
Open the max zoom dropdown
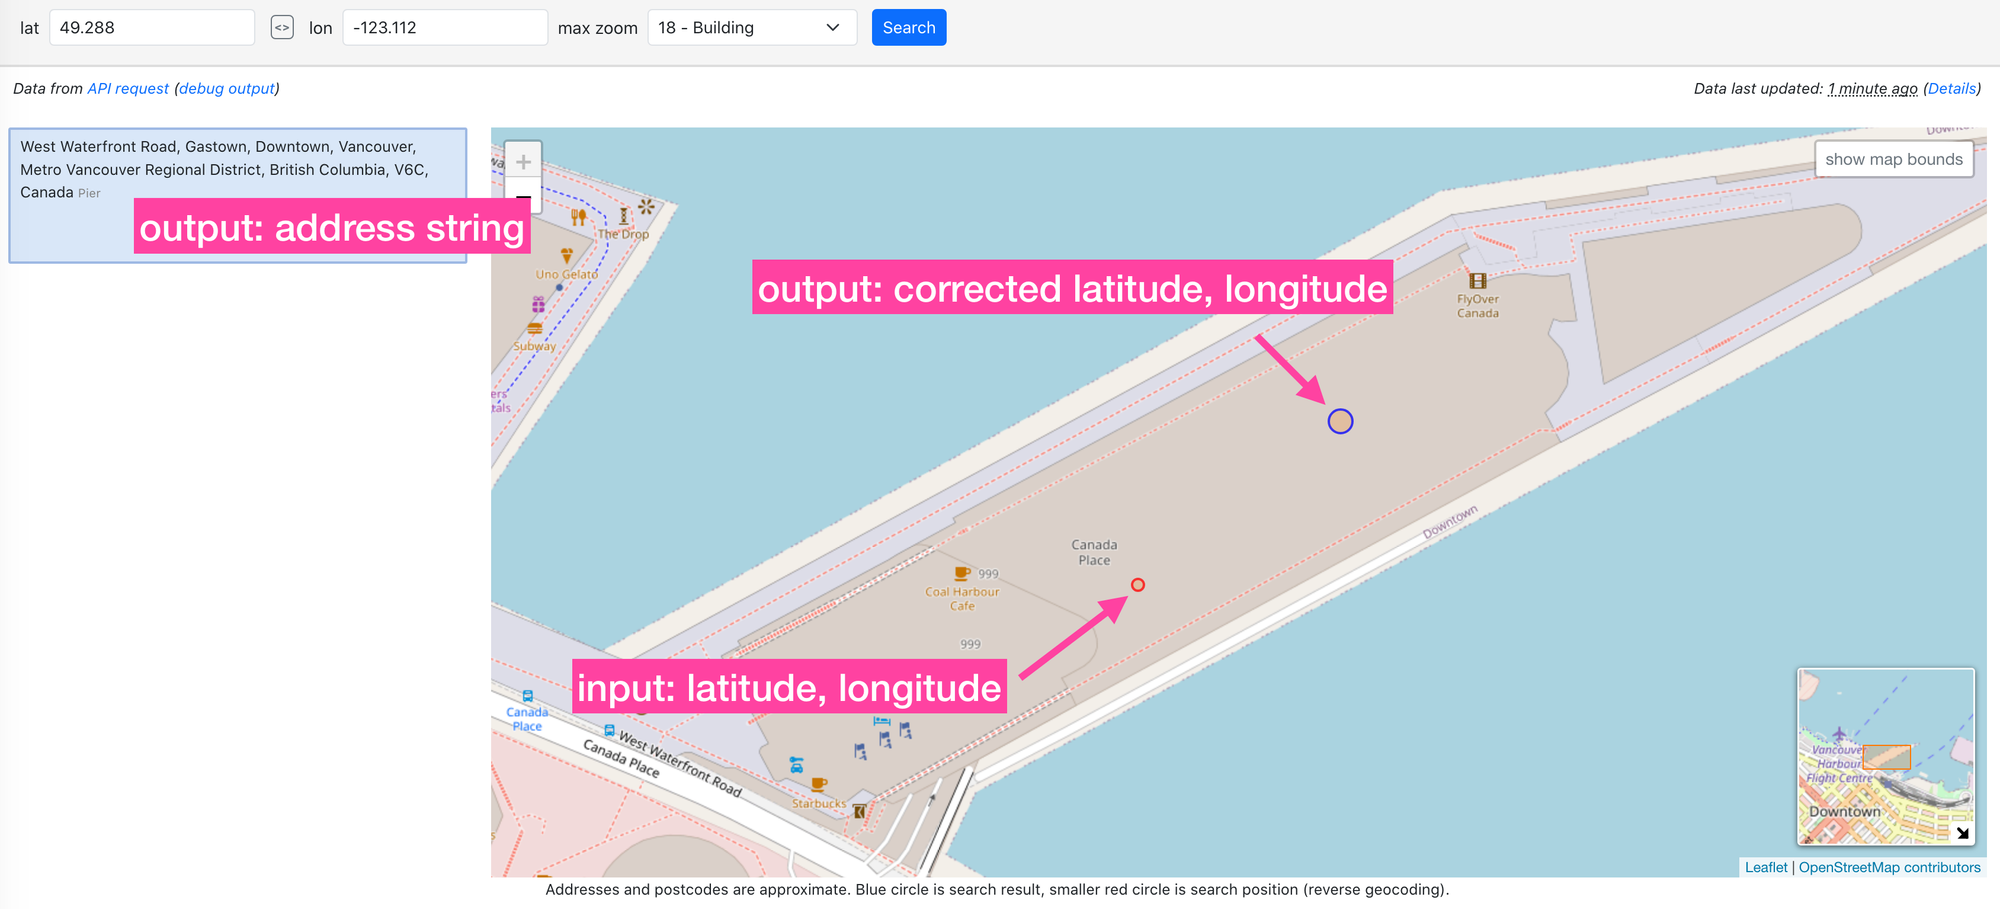pyautogui.click(x=751, y=27)
